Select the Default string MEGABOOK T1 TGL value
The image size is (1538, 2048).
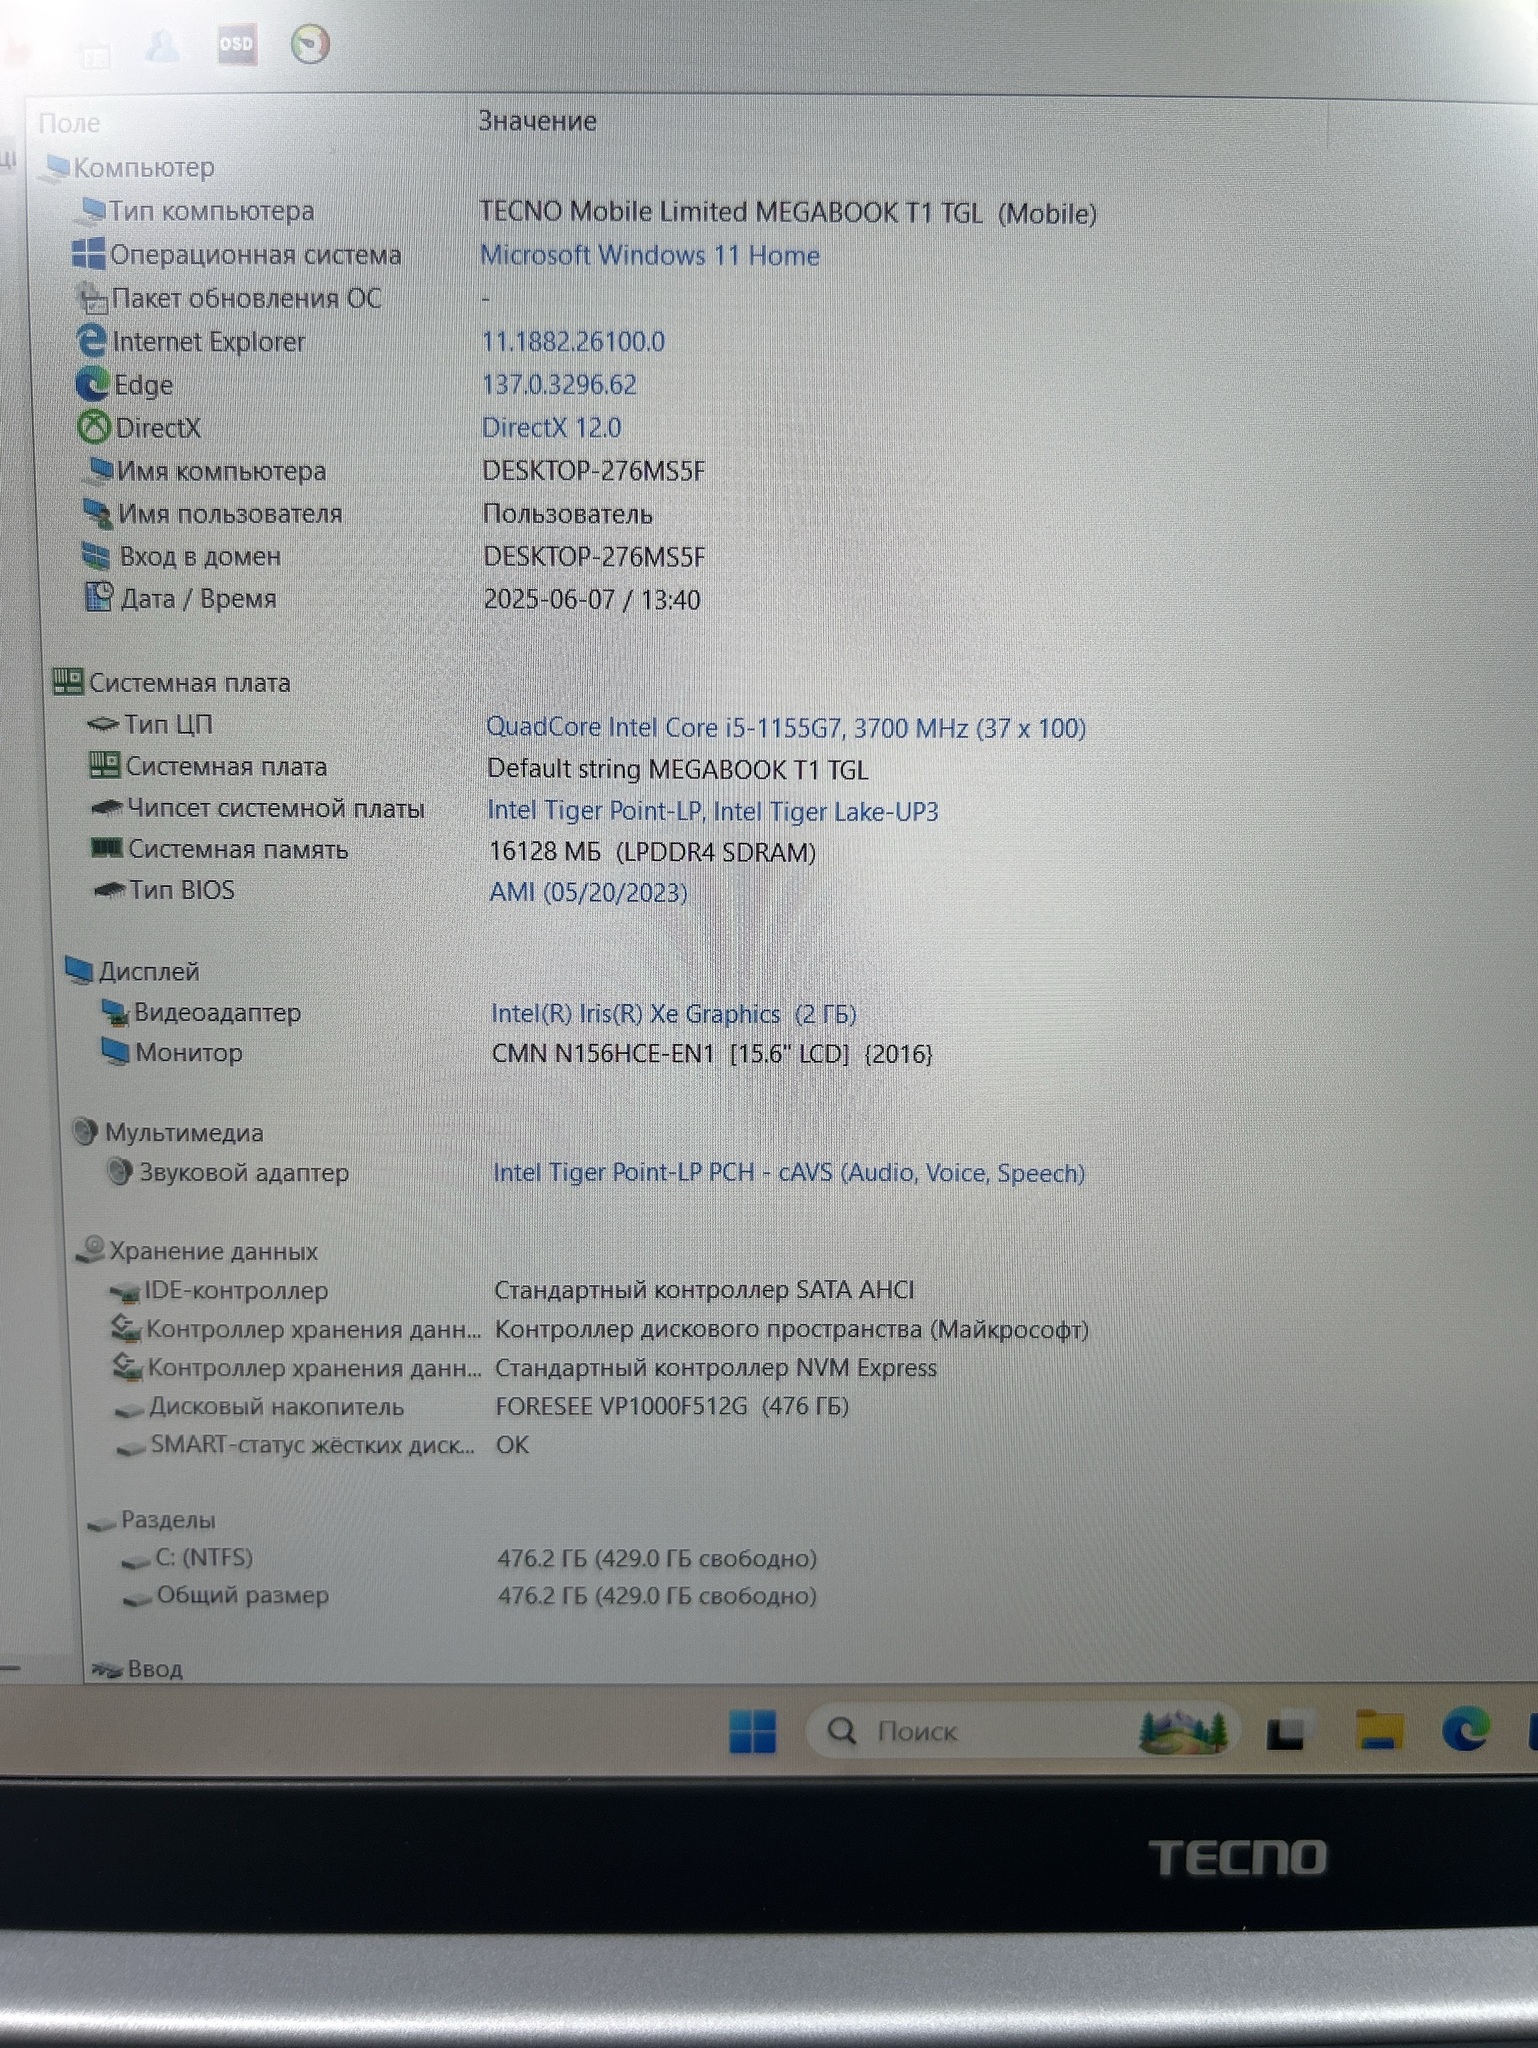pyautogui.click(x=678, y=769)
